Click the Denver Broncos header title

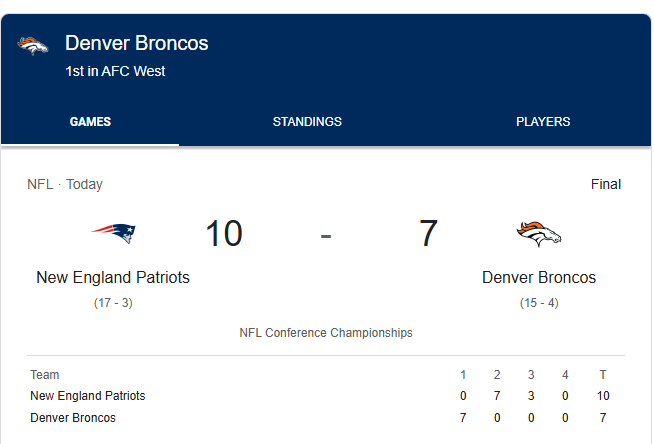coord(137,43)
